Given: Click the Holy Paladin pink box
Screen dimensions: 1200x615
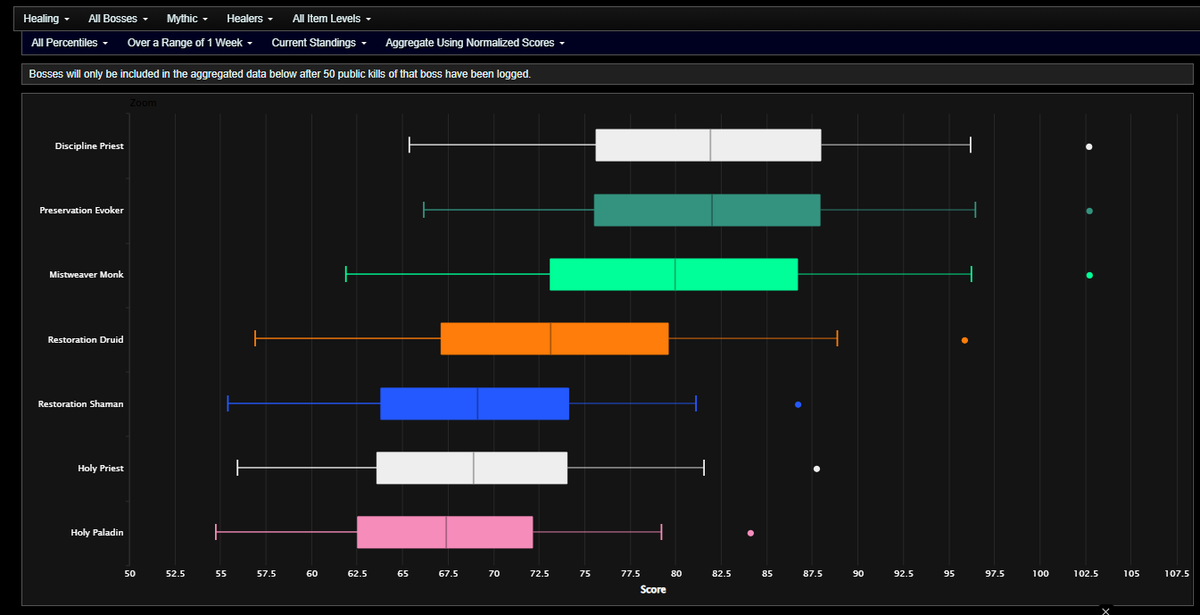Looking at the screenshot, I should coord(445,532).
